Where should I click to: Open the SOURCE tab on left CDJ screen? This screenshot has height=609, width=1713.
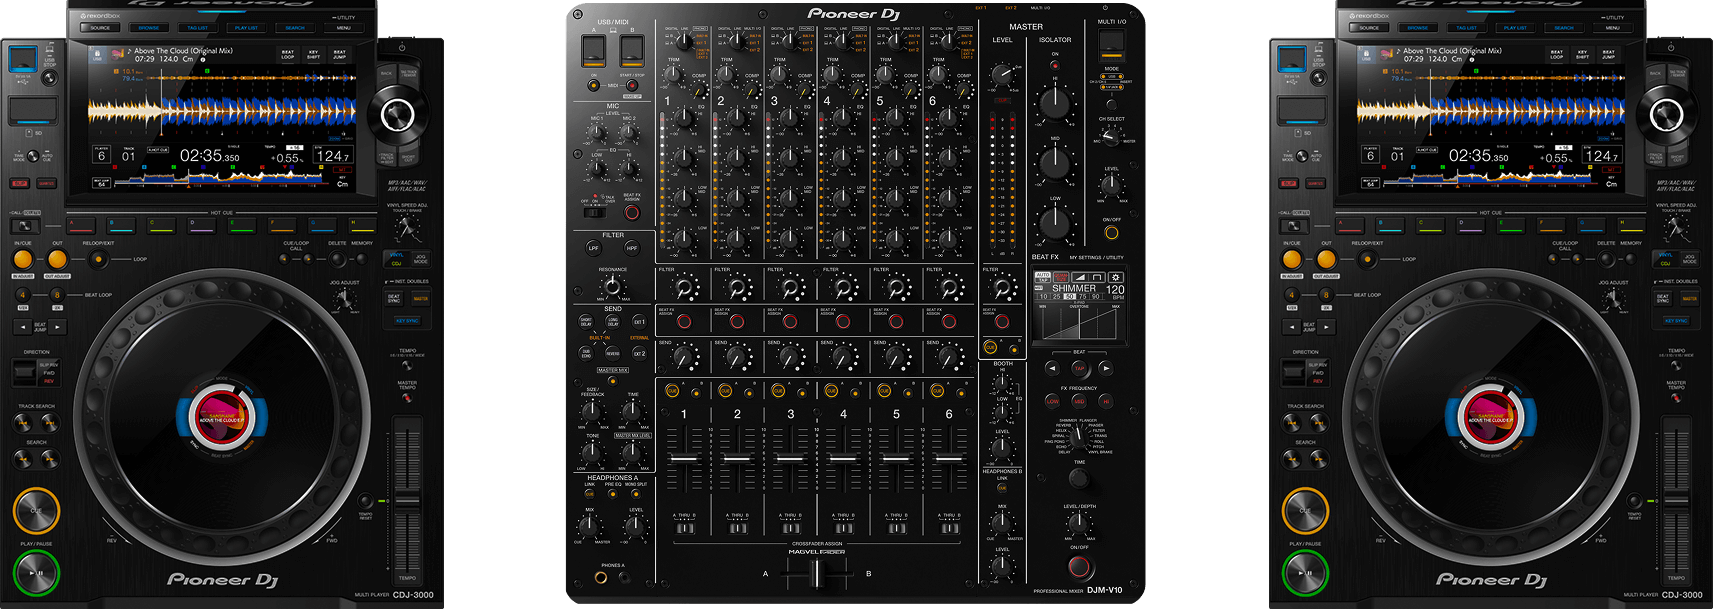click(x=100, y=28)
